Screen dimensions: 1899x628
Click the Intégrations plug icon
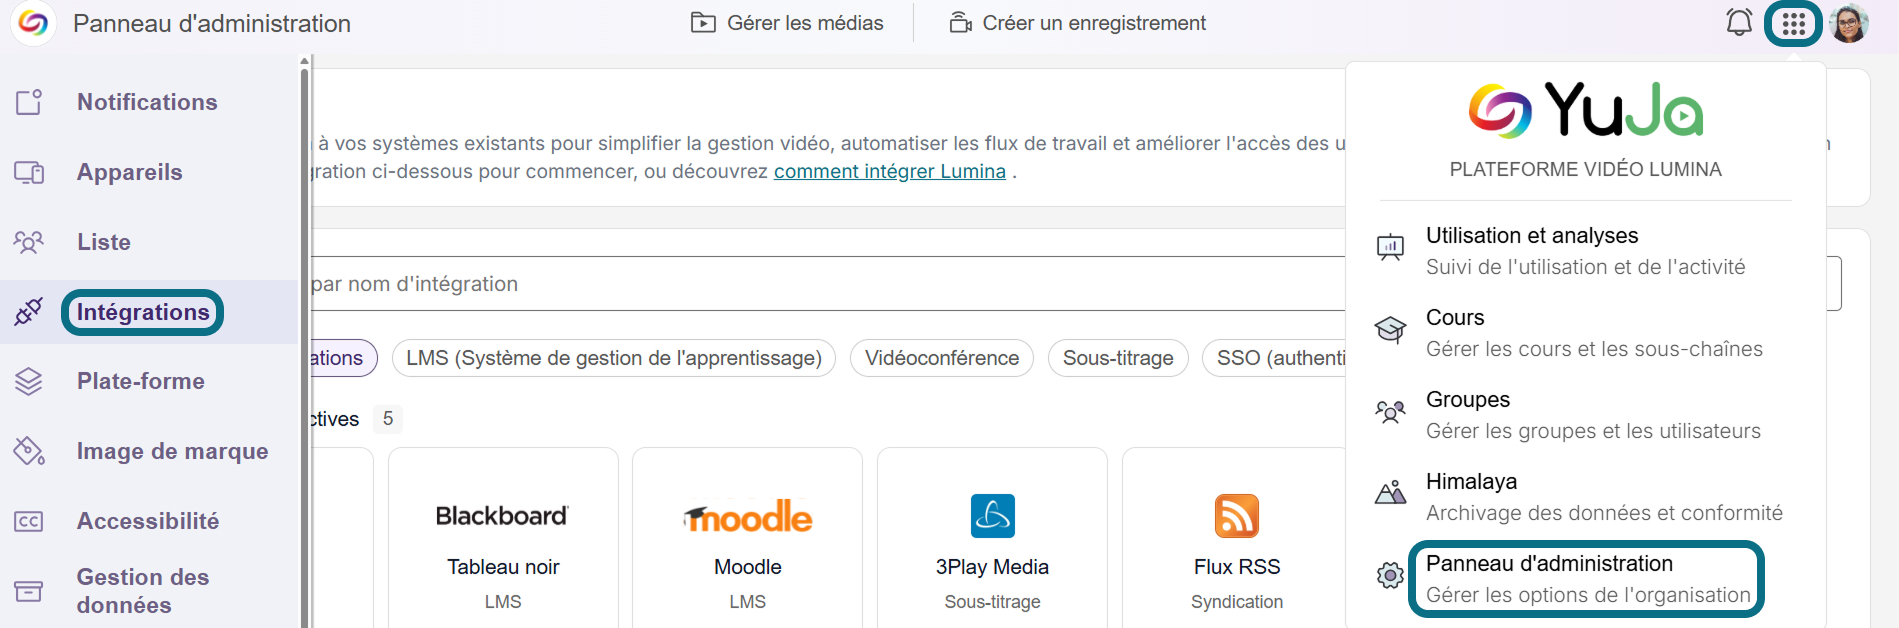29,312
